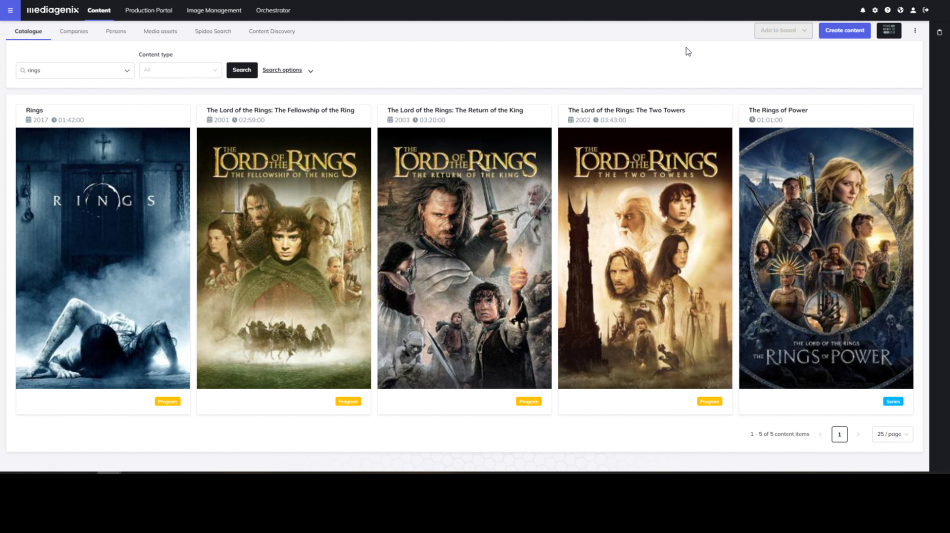Open the clipboard icon on right sidebar
This screenshot has height=533, width=950.
(x=939, y=32)
